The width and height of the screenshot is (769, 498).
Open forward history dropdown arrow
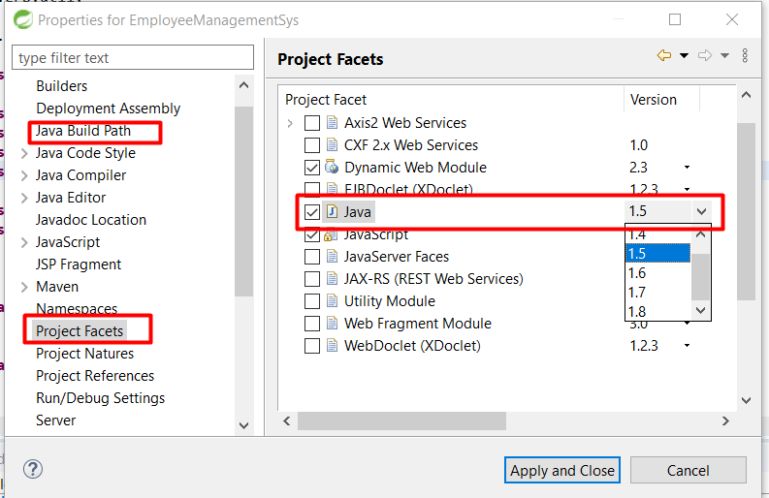724,55
